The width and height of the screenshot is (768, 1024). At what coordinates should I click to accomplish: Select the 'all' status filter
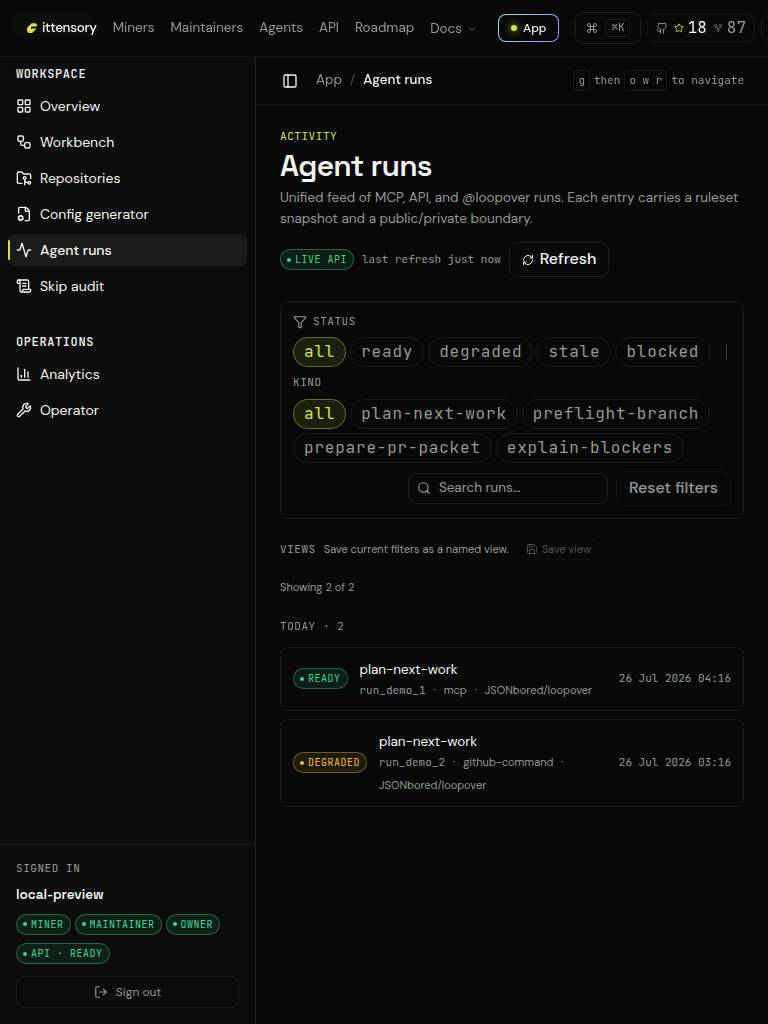tap(319, 352)
